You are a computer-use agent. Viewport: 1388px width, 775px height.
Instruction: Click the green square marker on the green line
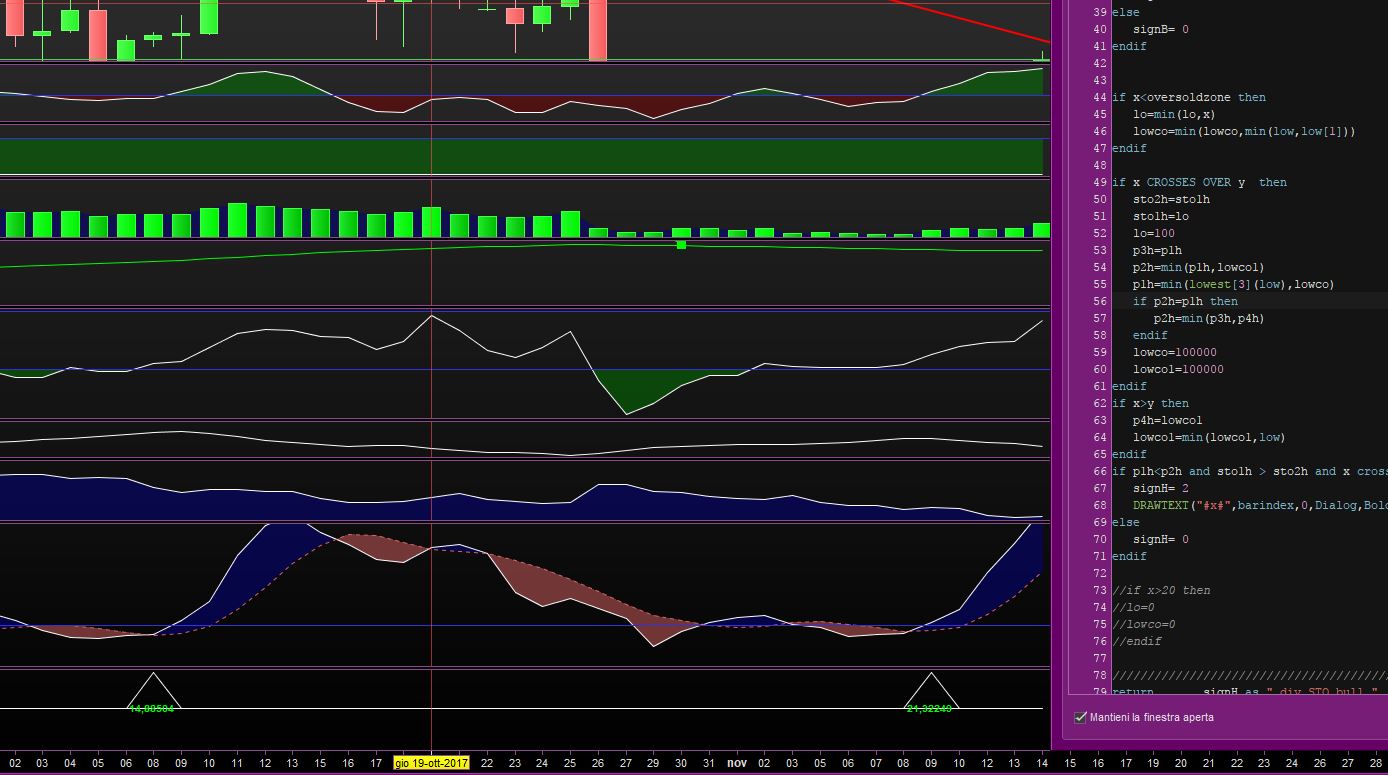click(x=681, y=245)
